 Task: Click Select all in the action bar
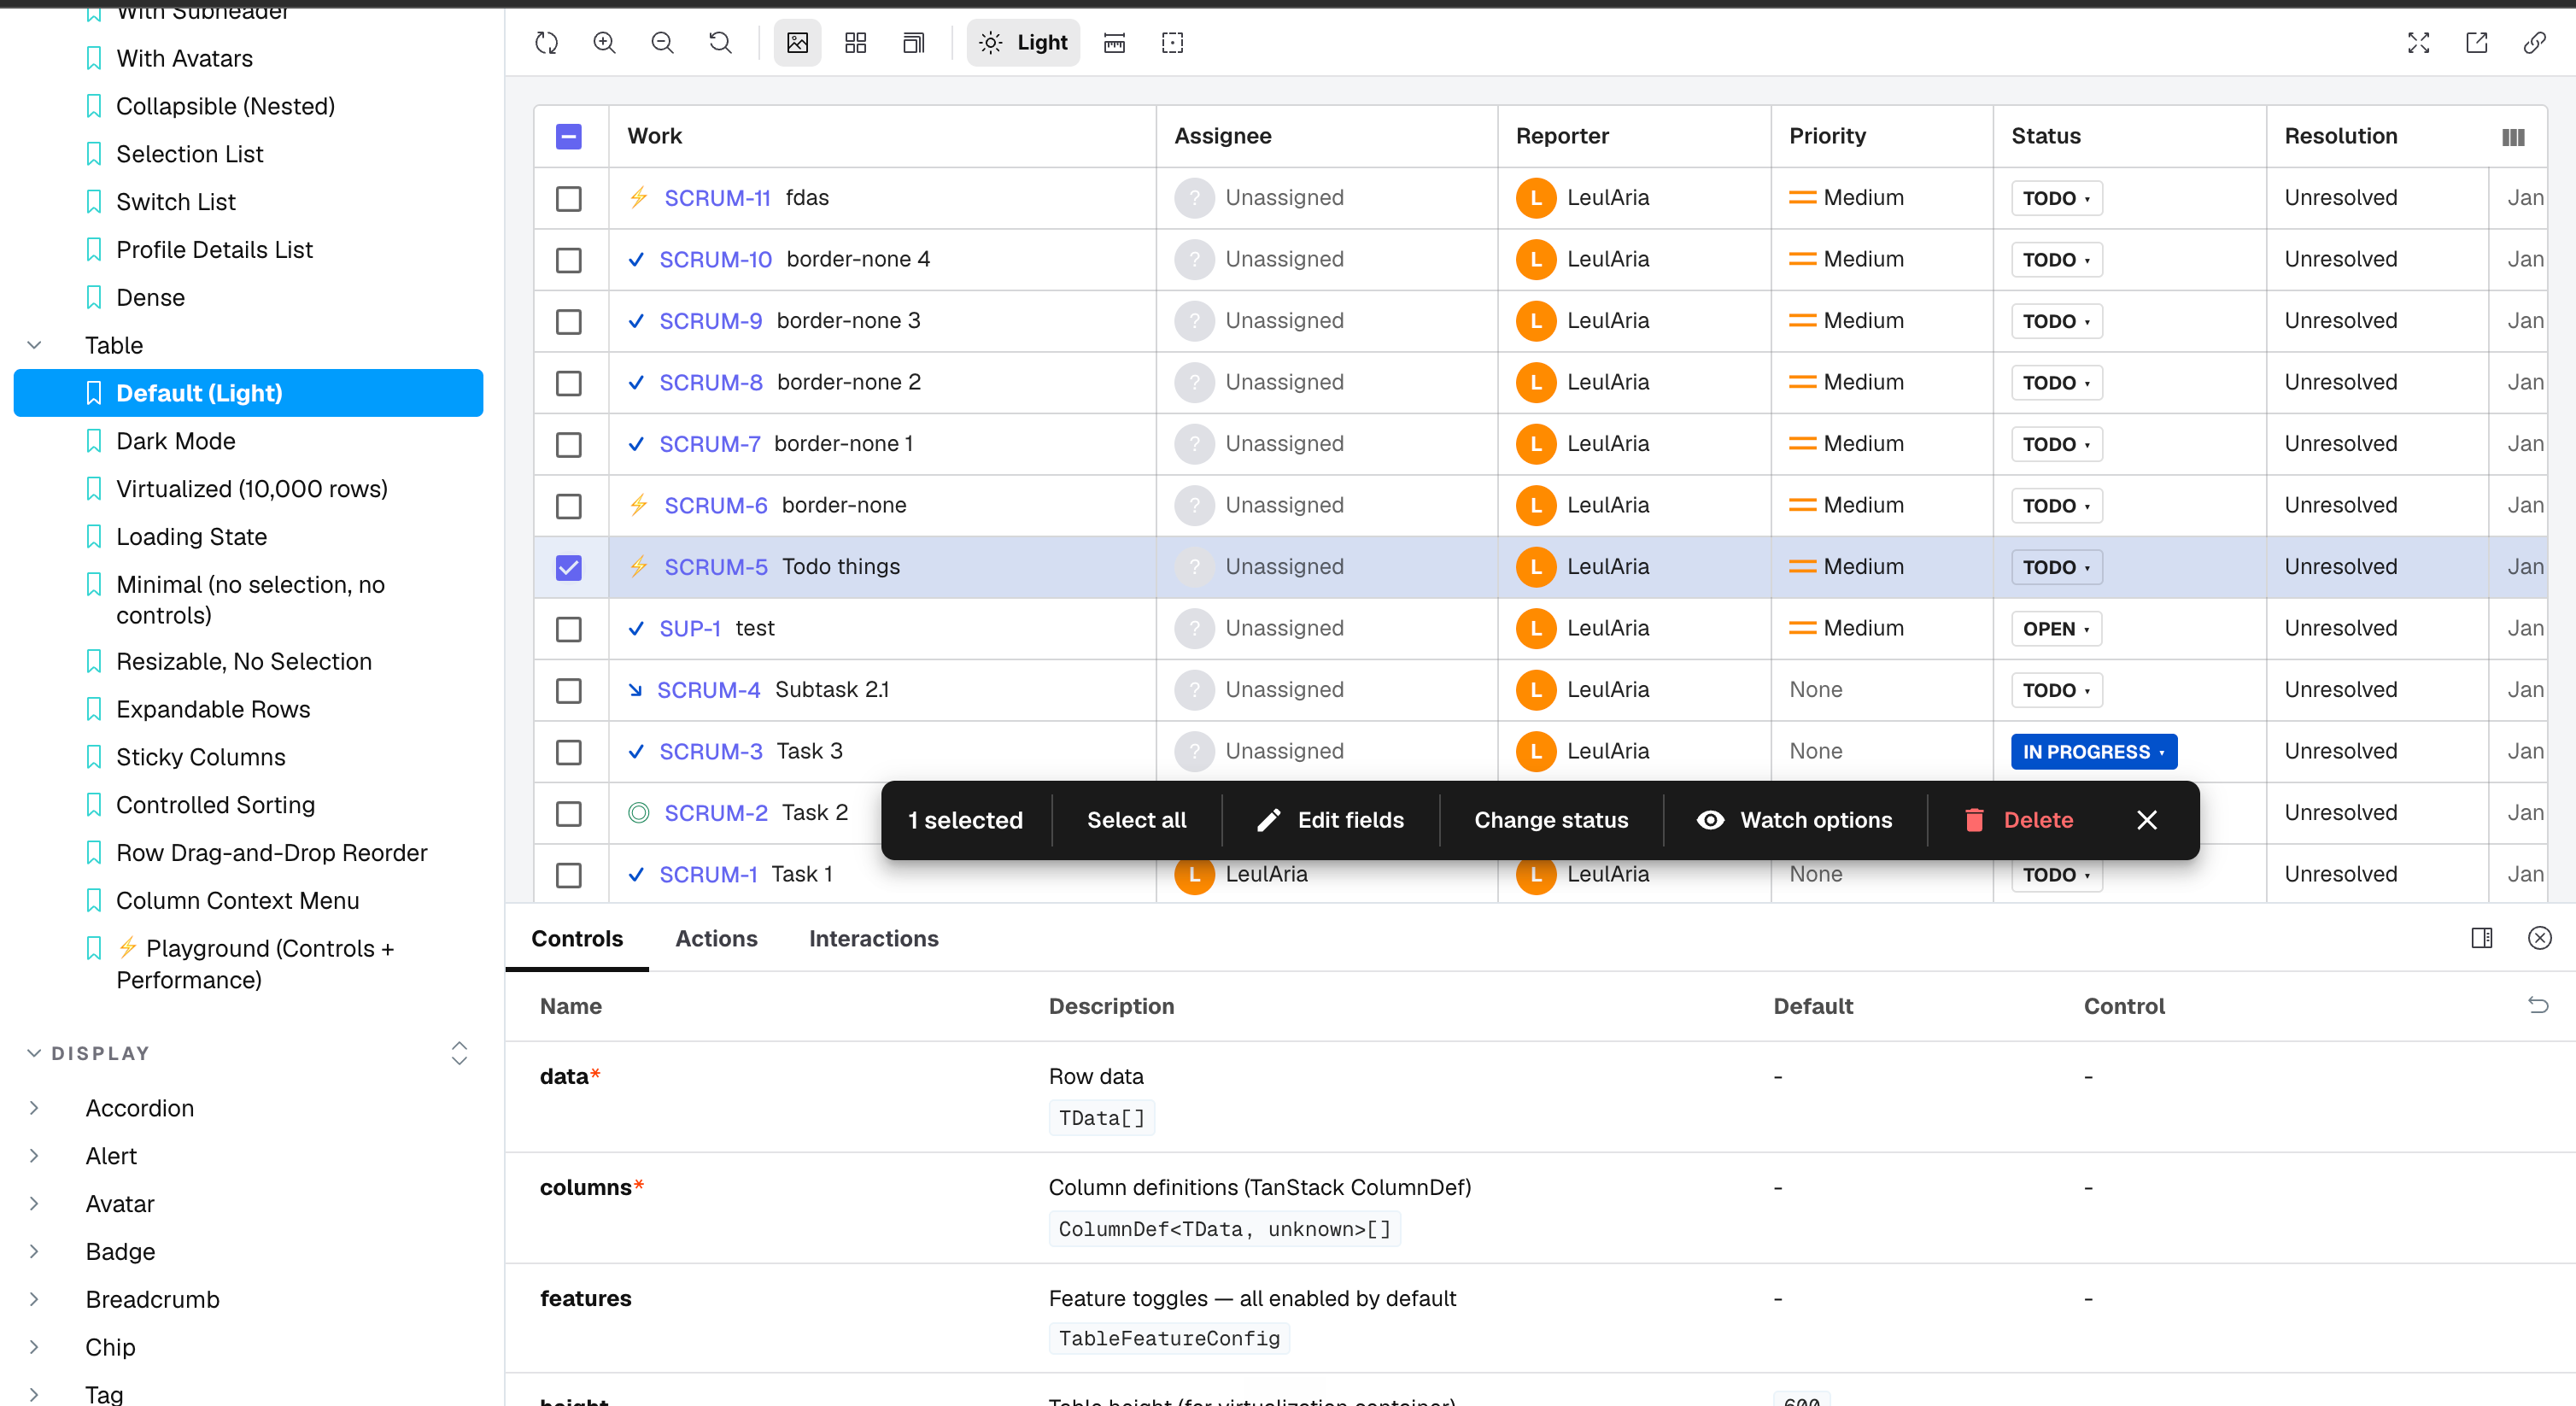(x=1136, y=820)
